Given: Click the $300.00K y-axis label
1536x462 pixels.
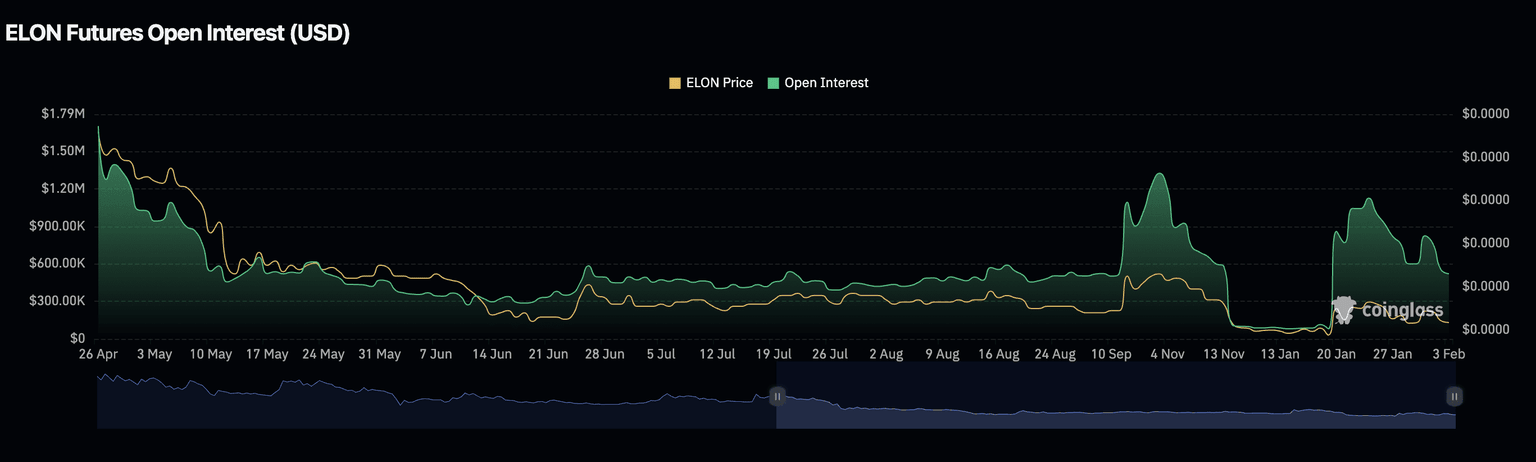Looking at the screenshot, I should pyautogui.click(x=57, y=301).
